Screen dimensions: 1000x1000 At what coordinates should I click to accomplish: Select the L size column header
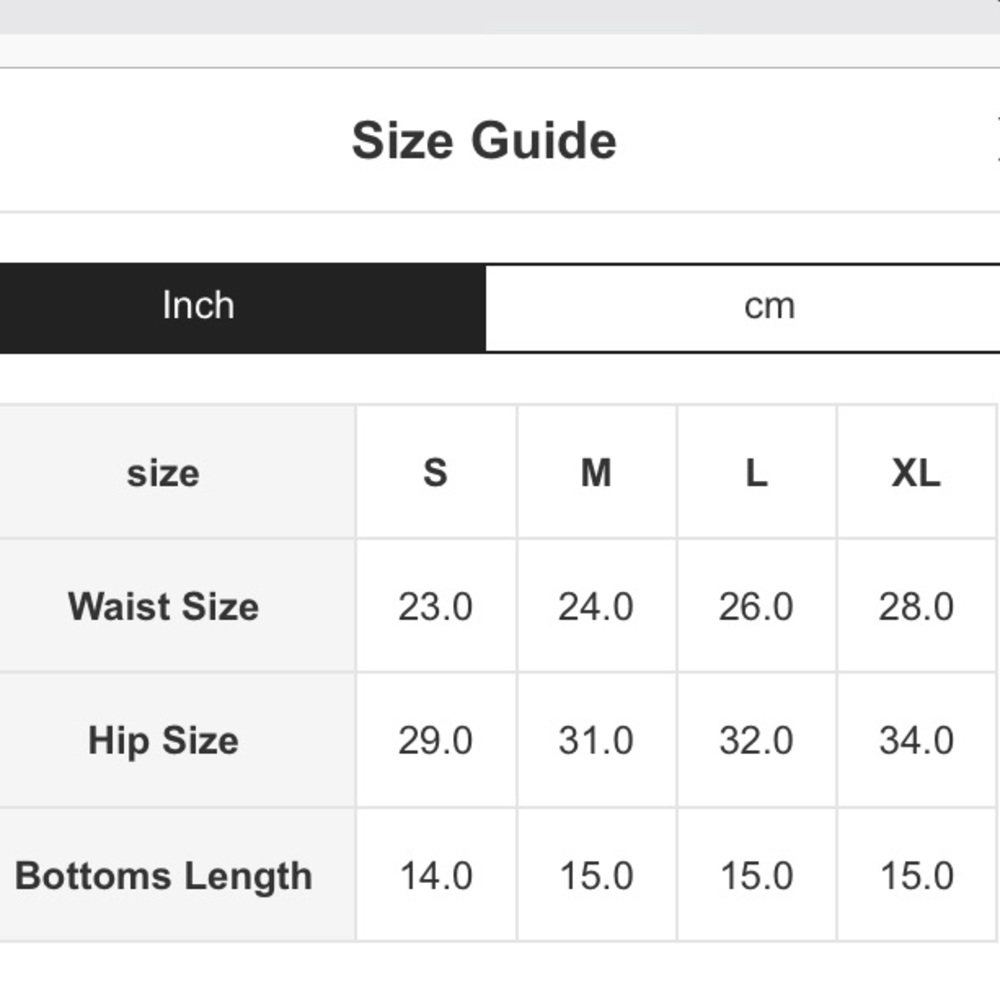(756, 473)
